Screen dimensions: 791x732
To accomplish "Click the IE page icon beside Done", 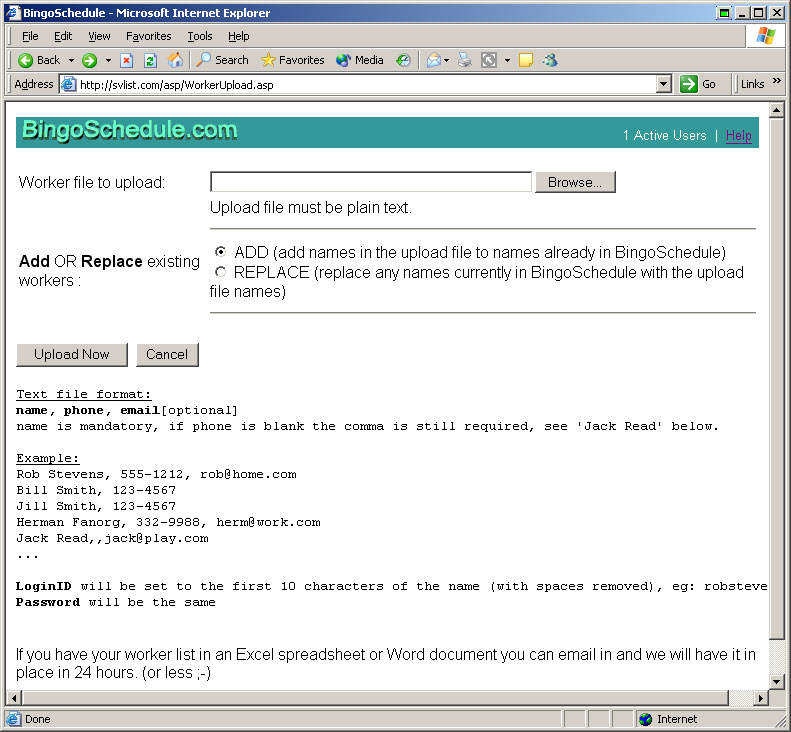I will click(x=14, y=719).
